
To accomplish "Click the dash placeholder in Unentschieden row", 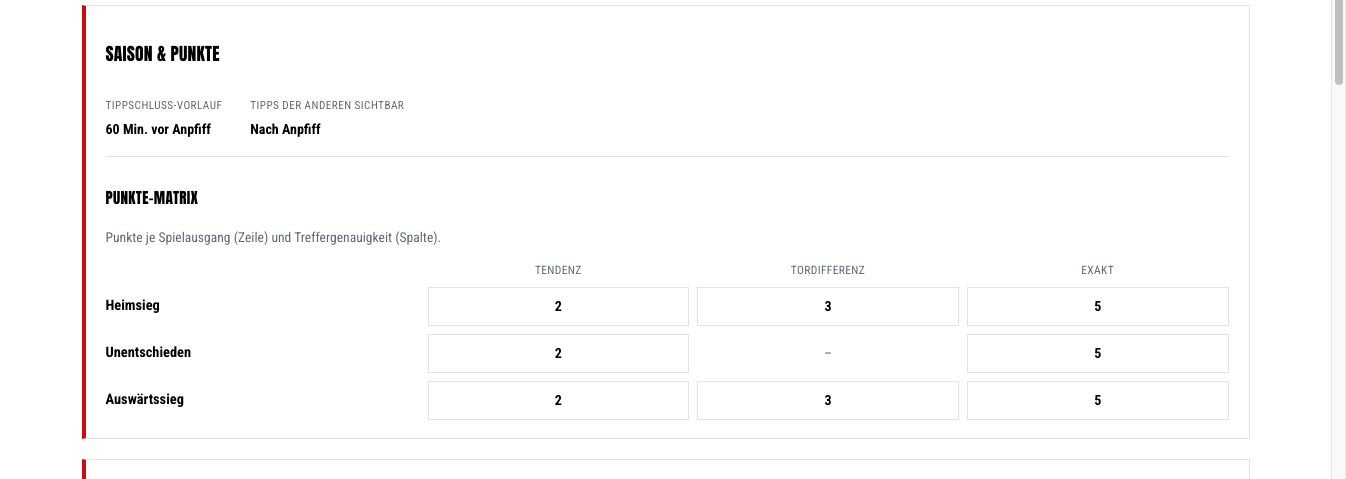I will pyautogui.click(x=828, y=353).
